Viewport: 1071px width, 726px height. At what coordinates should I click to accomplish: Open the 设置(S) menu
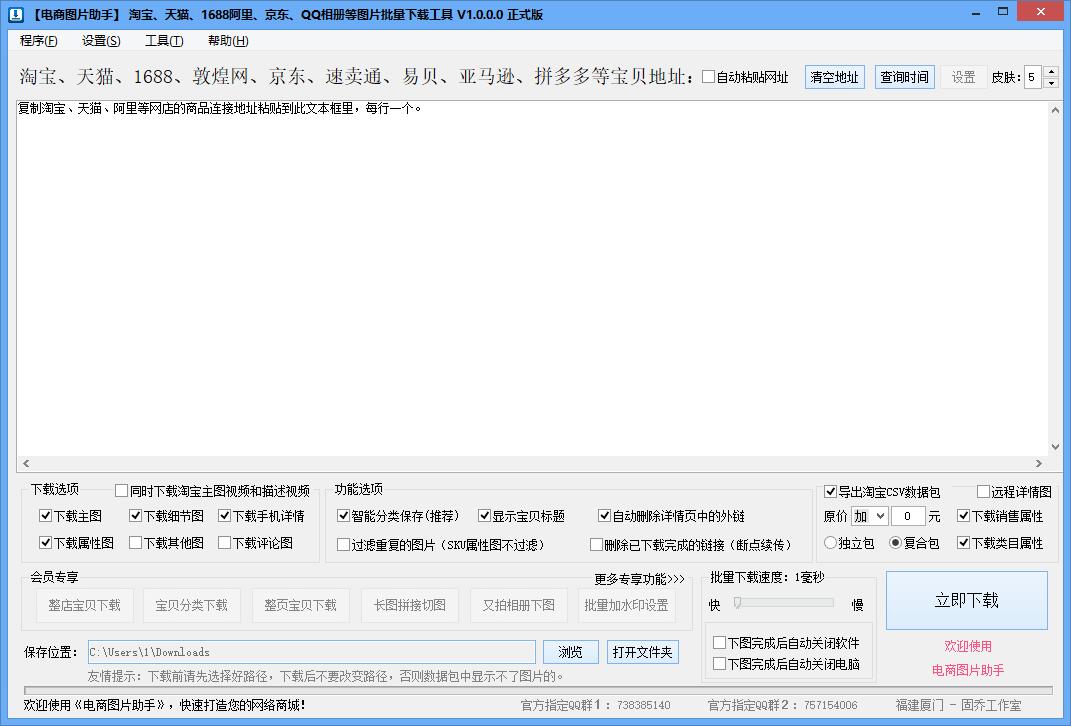coord(100,41)
